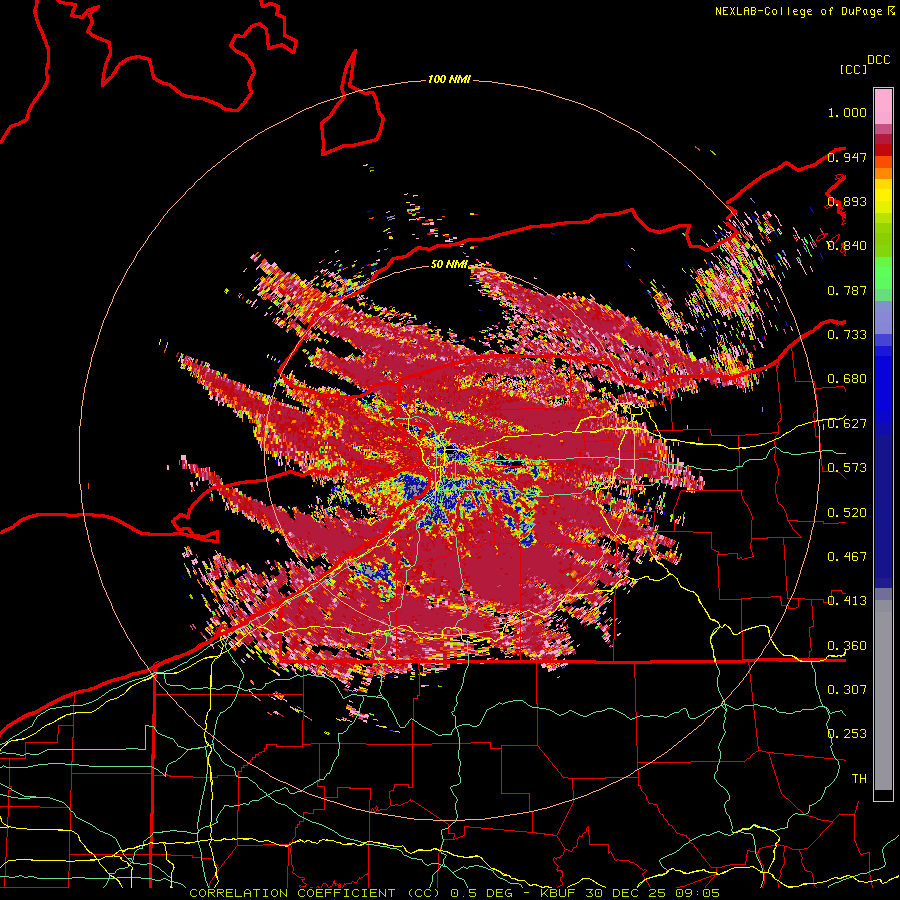Click the 0.253 color scale value
Image resolution: width=900 pixels, height=900 pixels.
click(x=847, y=734)
